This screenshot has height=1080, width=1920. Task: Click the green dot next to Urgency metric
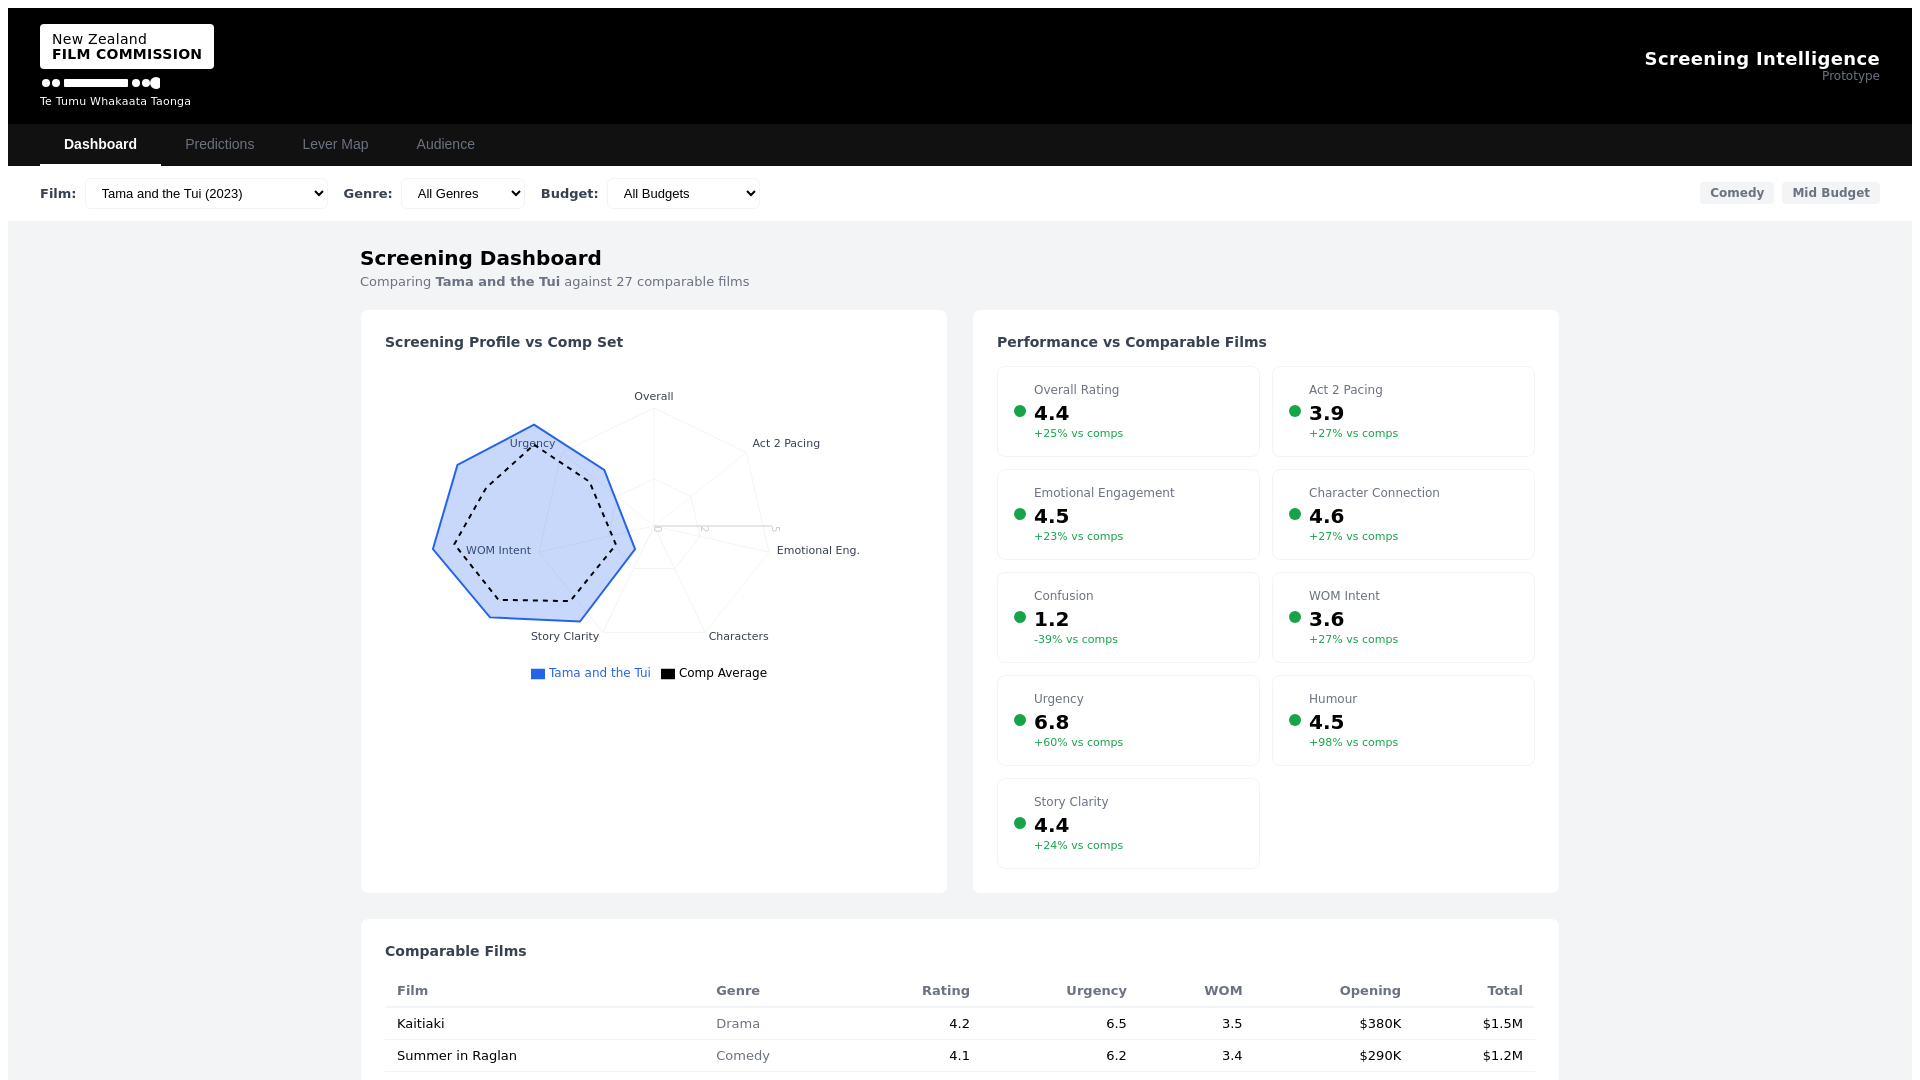click(x=1020, y=720)
